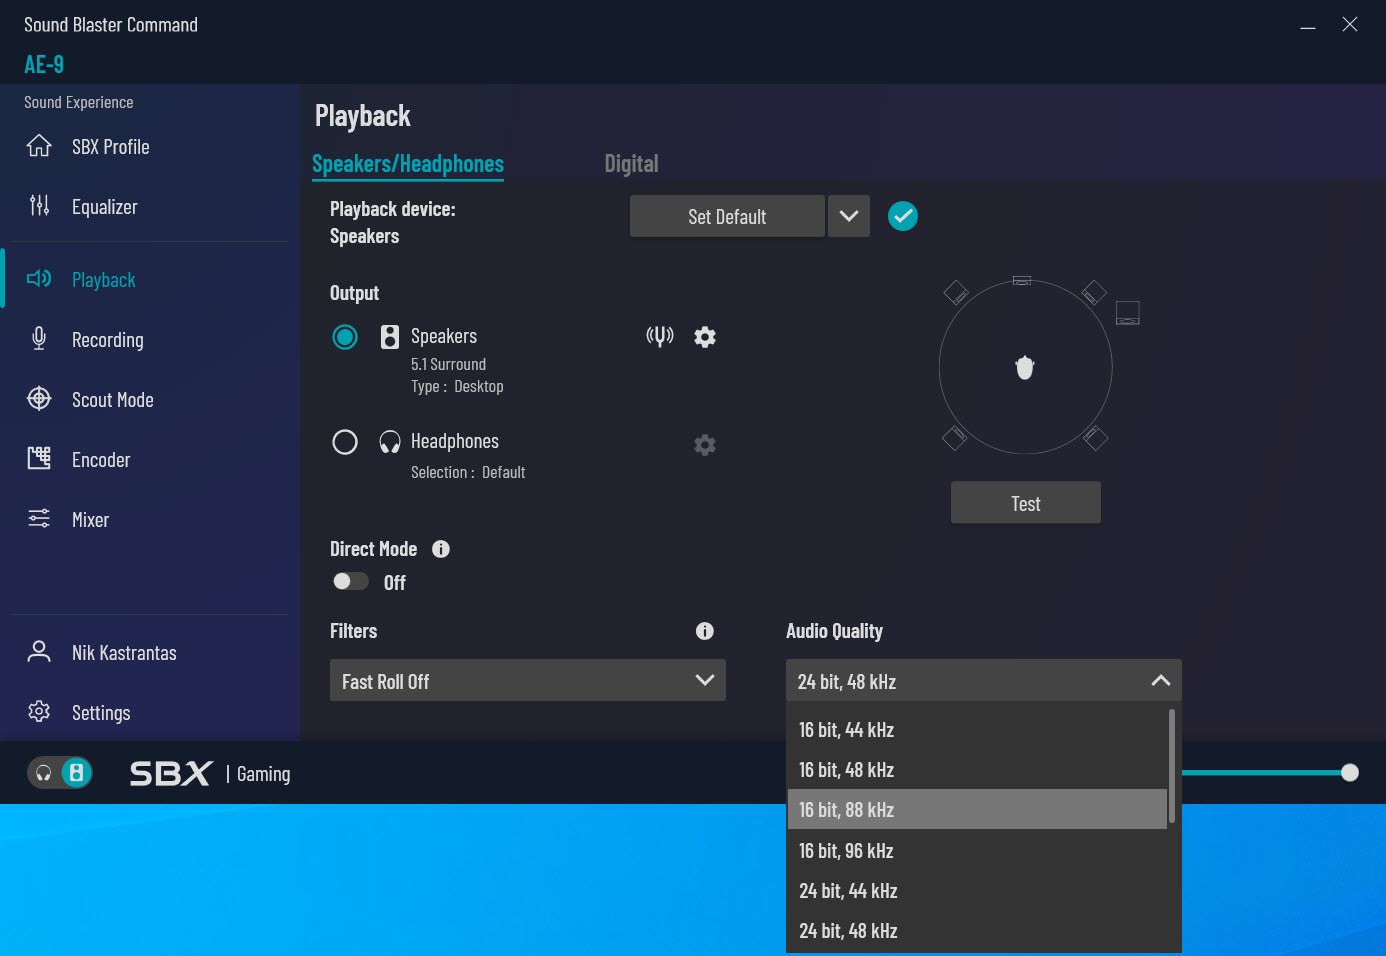Open Scout Mode crosshair icon
Image resolution: width=1386 pixels, height=956 pixels.
(x=39, y=399)
